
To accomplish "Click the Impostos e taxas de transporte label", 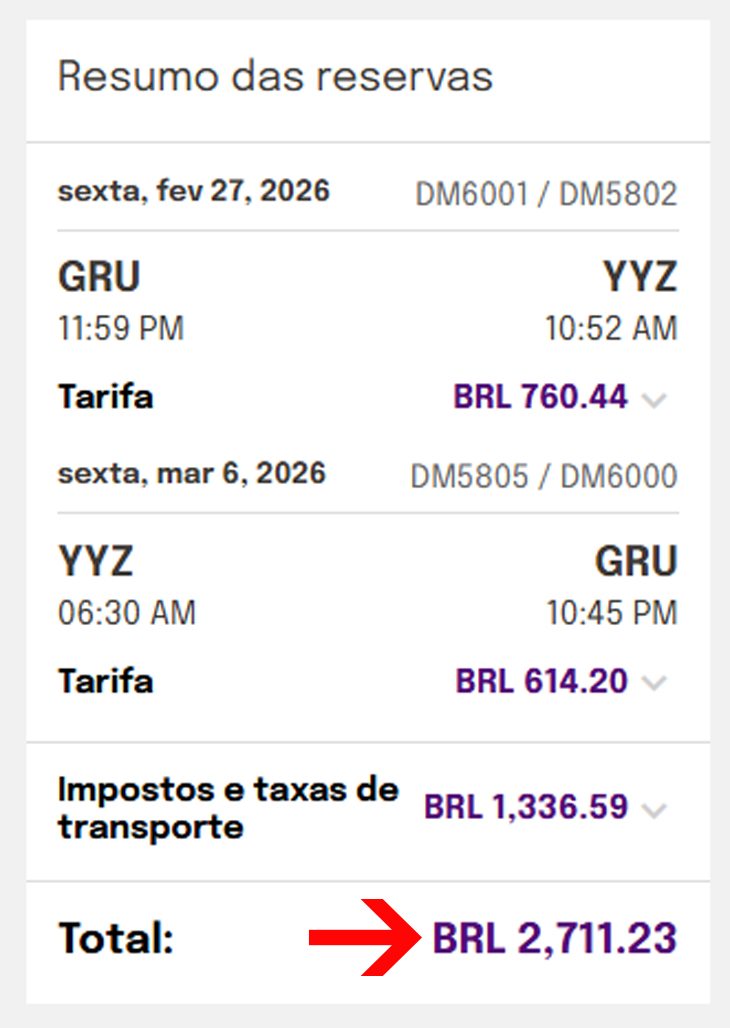I will [228, 808].
